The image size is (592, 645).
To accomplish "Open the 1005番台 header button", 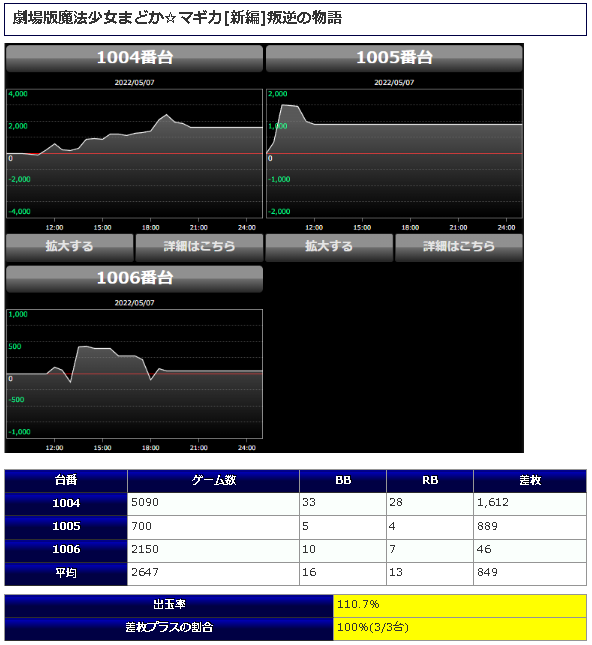I will coord(394,58).
